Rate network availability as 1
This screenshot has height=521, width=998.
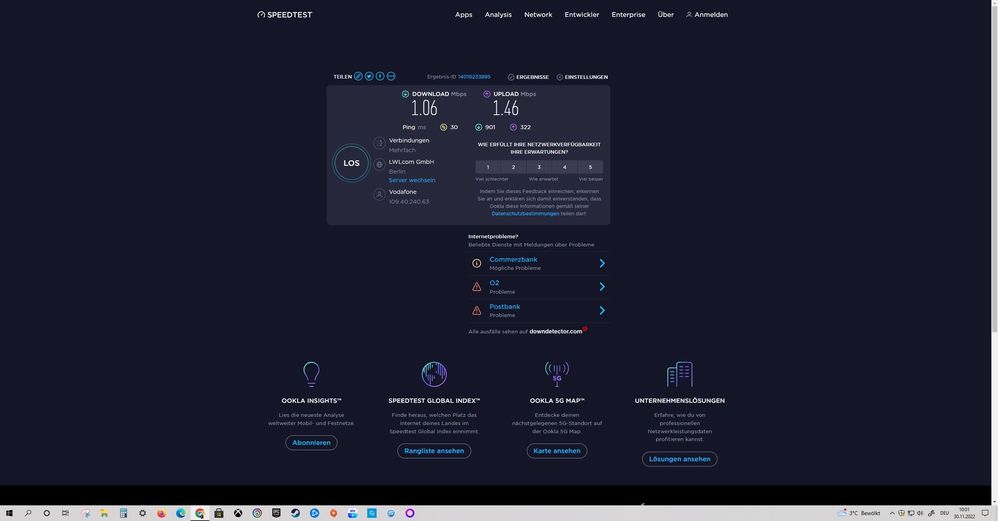click(x=488, y=167)
